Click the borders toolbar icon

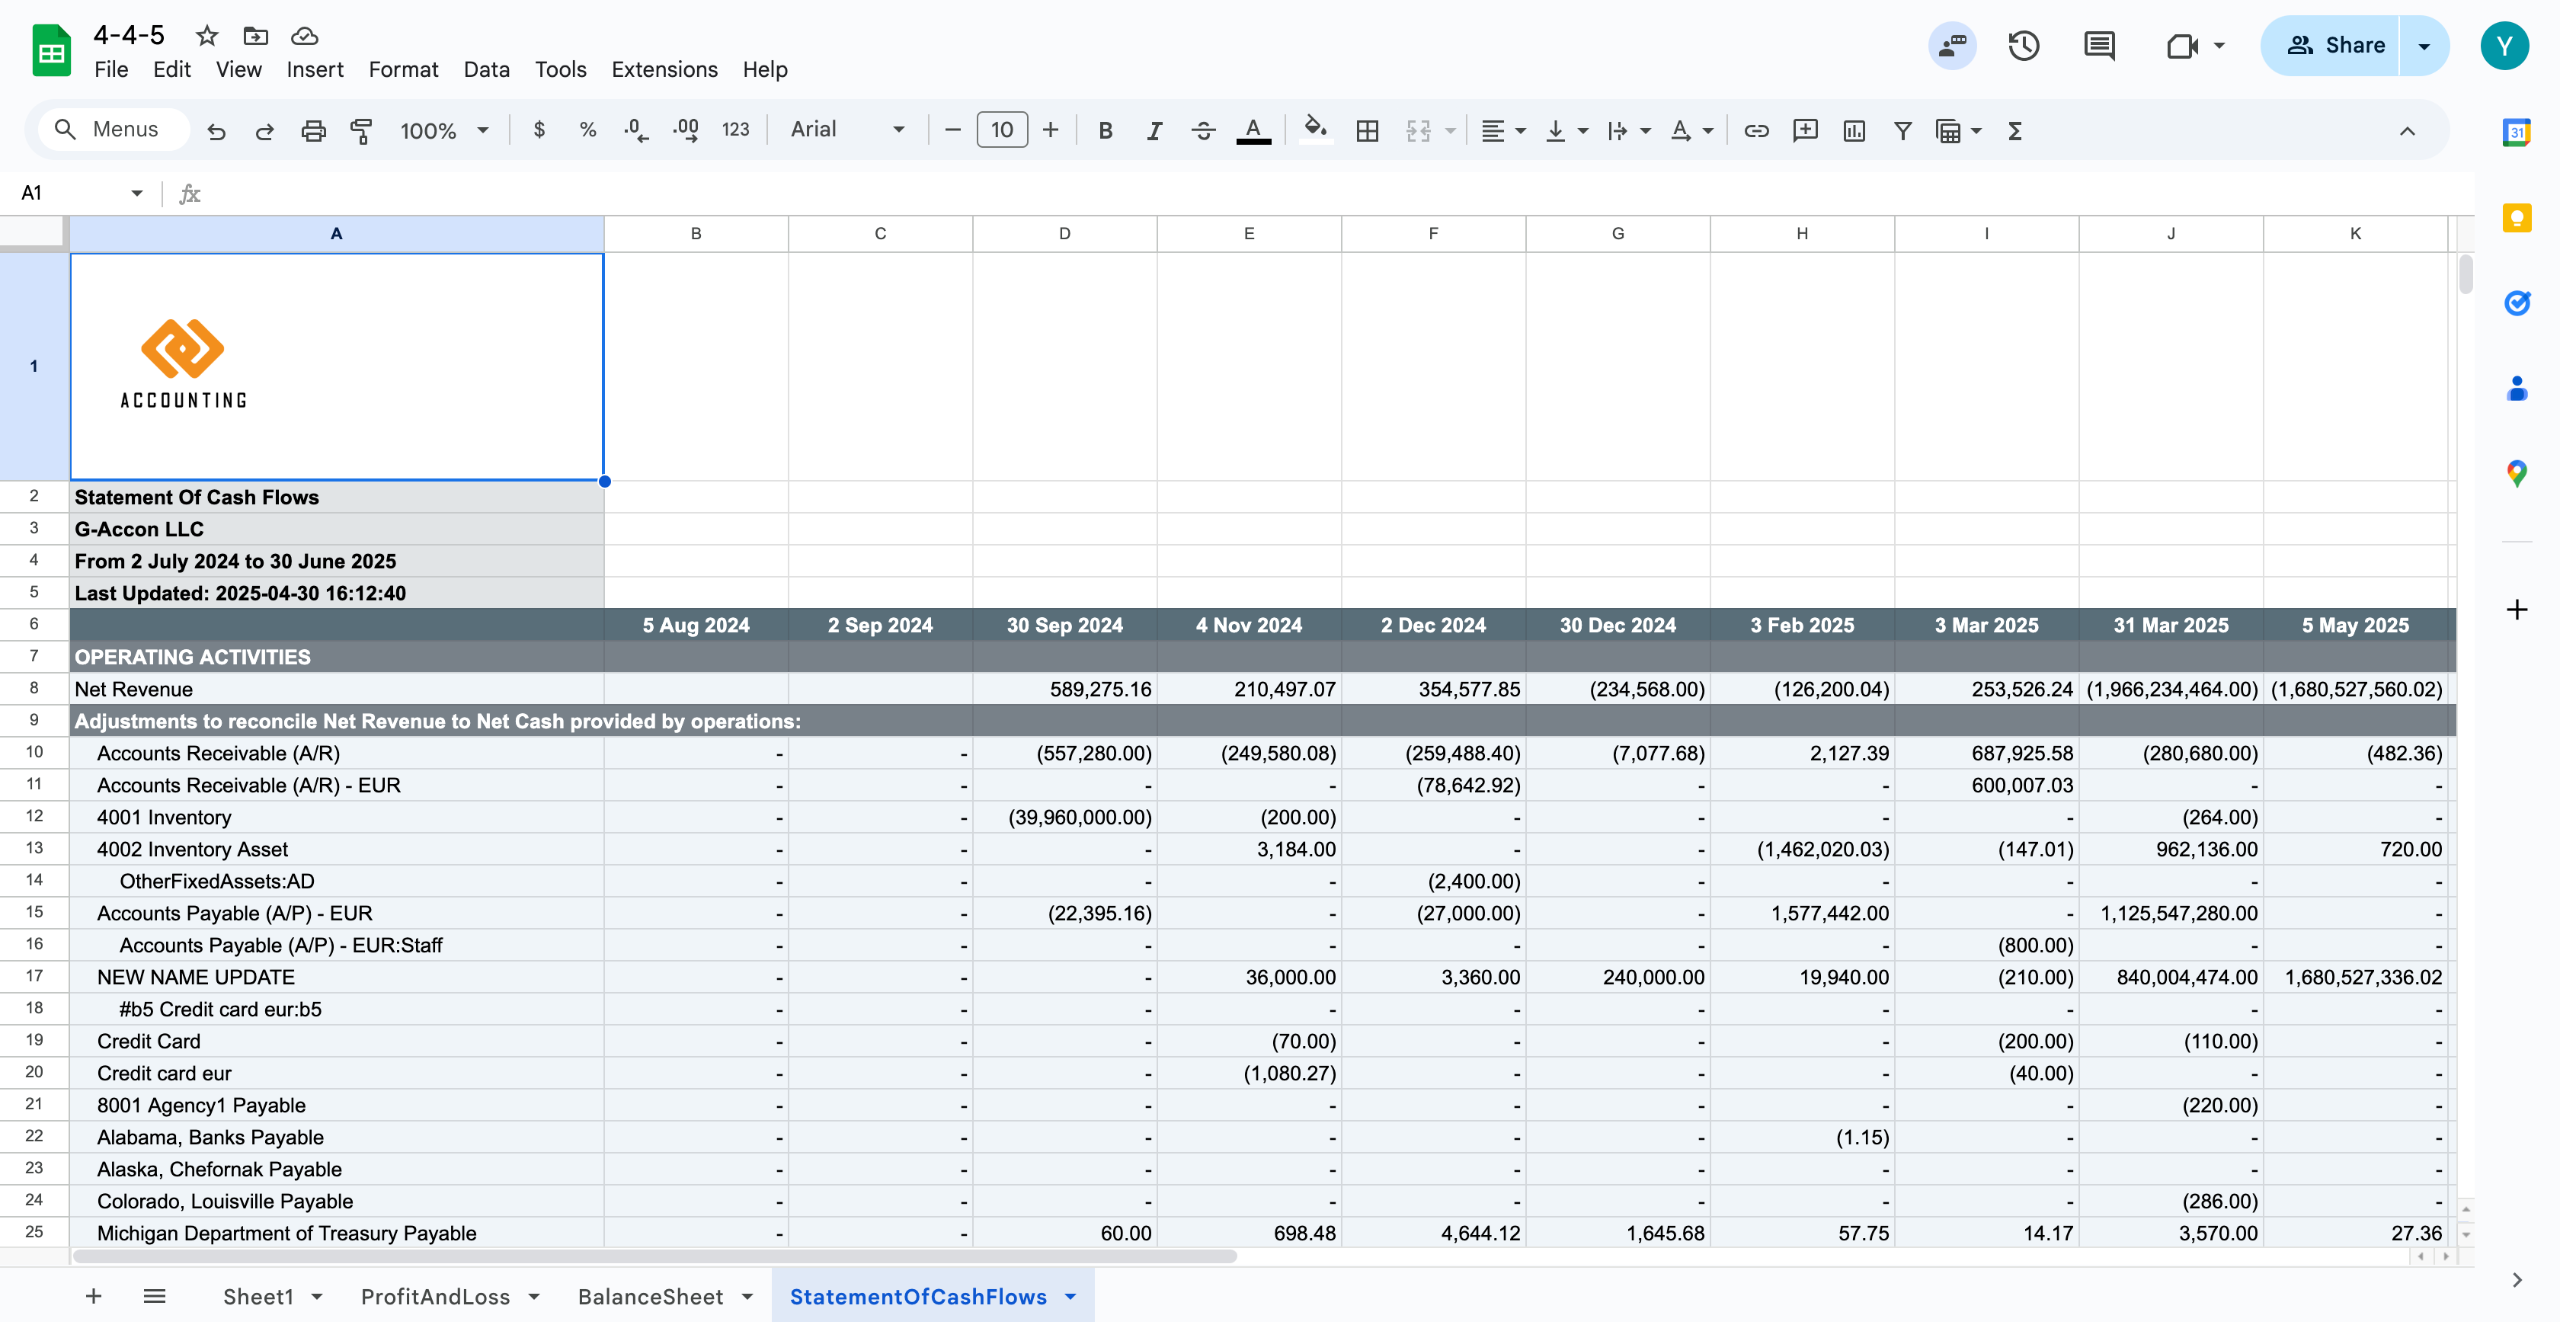pos(1367,130)
